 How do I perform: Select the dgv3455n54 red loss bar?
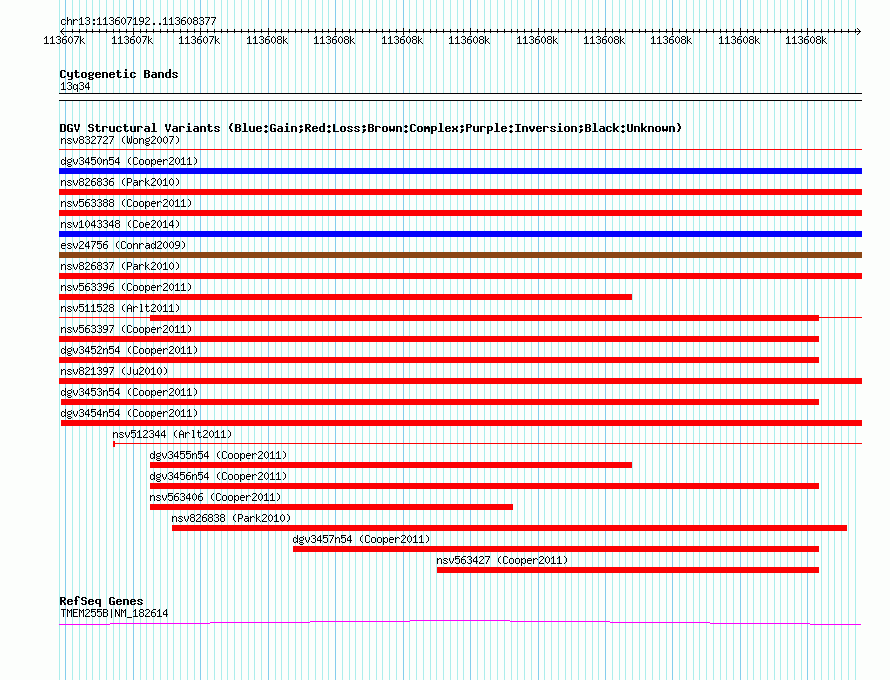(391, 465)
